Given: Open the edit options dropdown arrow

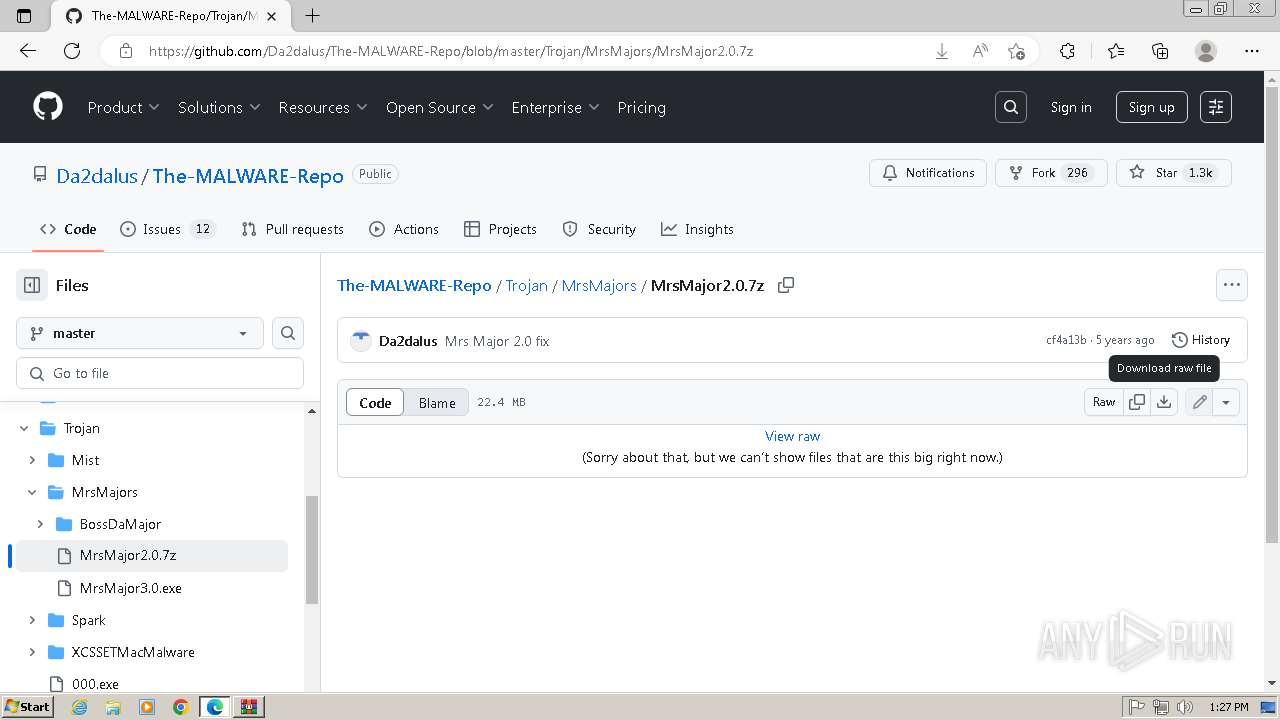Looking at the screenshot, I should [x=1226, y=402].
